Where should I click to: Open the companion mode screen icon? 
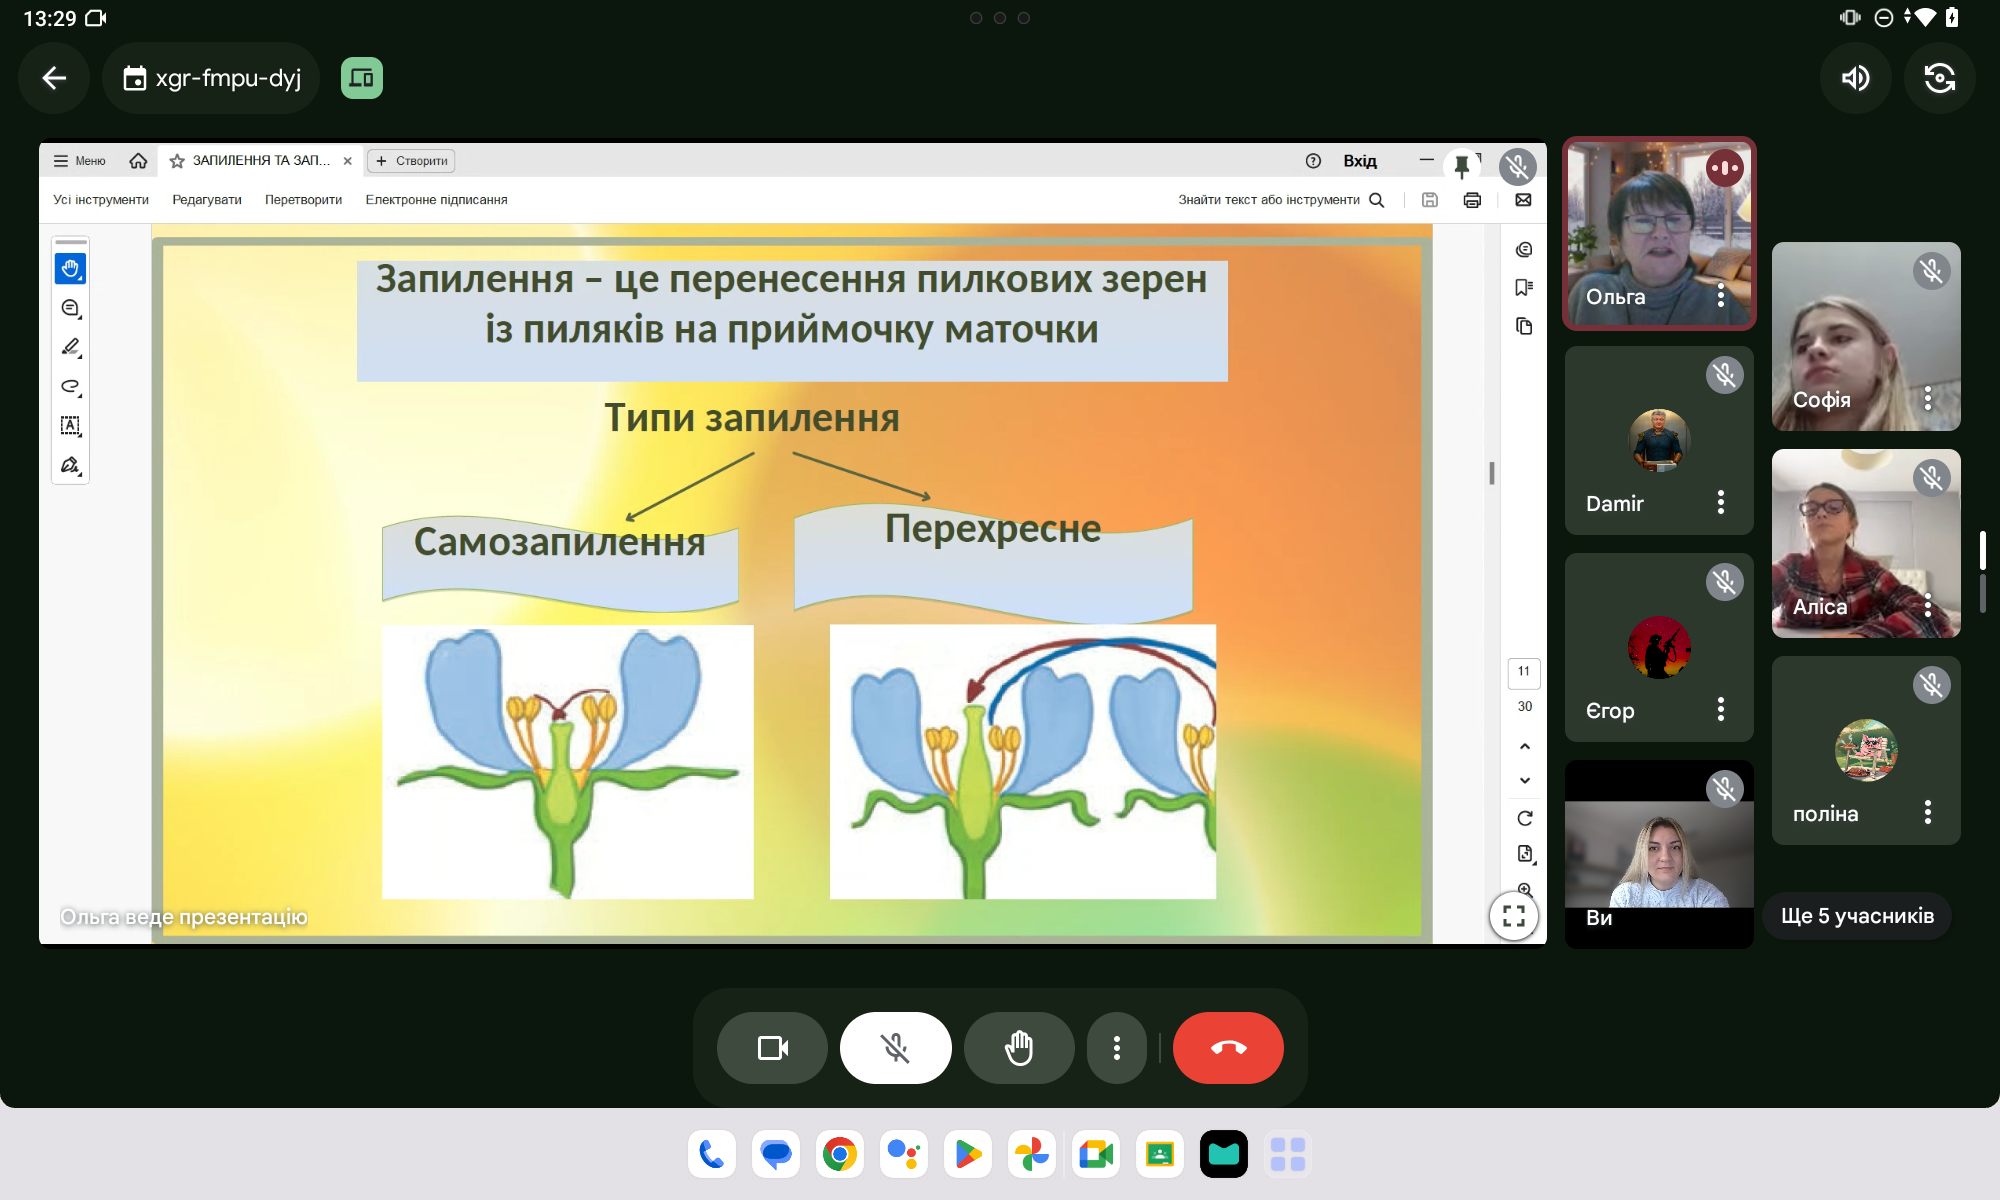(x=362, y=78)
